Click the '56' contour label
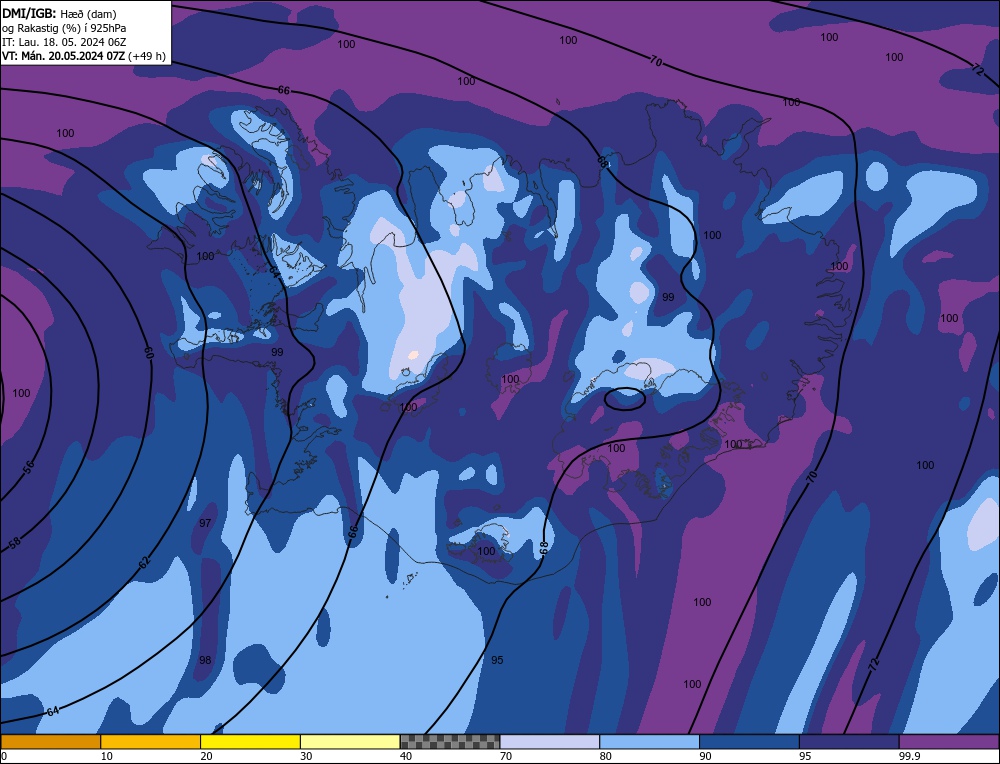The height and width of the screenshot is (764, 1000). click(29, 467)
